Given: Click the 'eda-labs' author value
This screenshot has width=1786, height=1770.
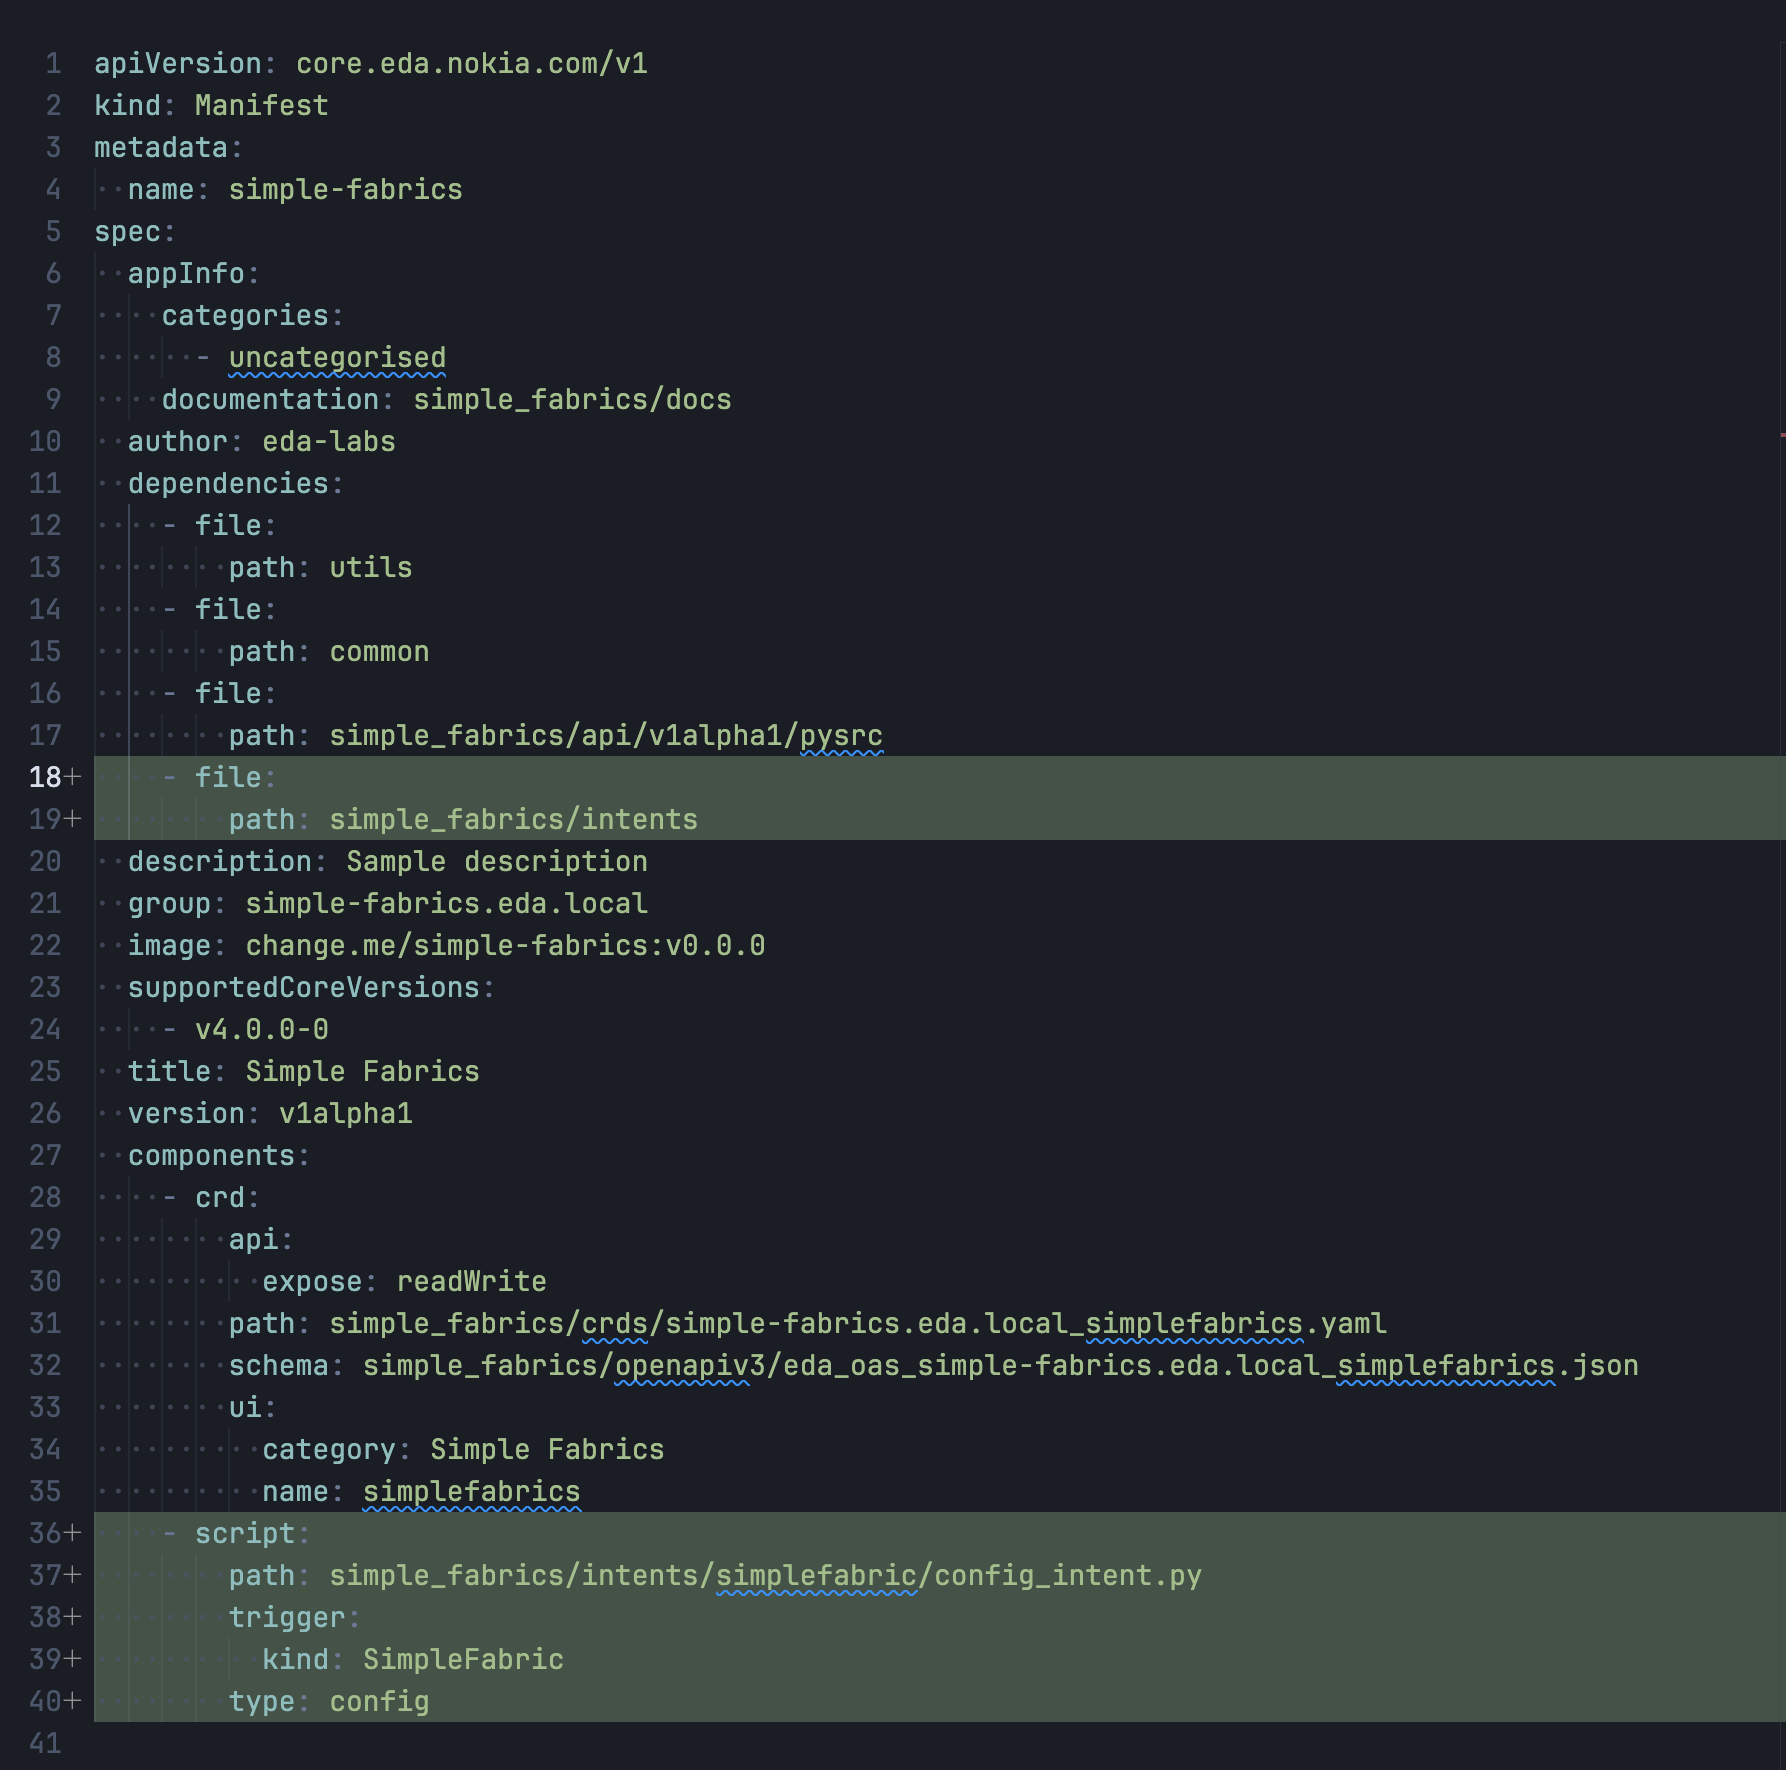Looking at the screenshot, I should pyautogui.click(x=329, y=441).
